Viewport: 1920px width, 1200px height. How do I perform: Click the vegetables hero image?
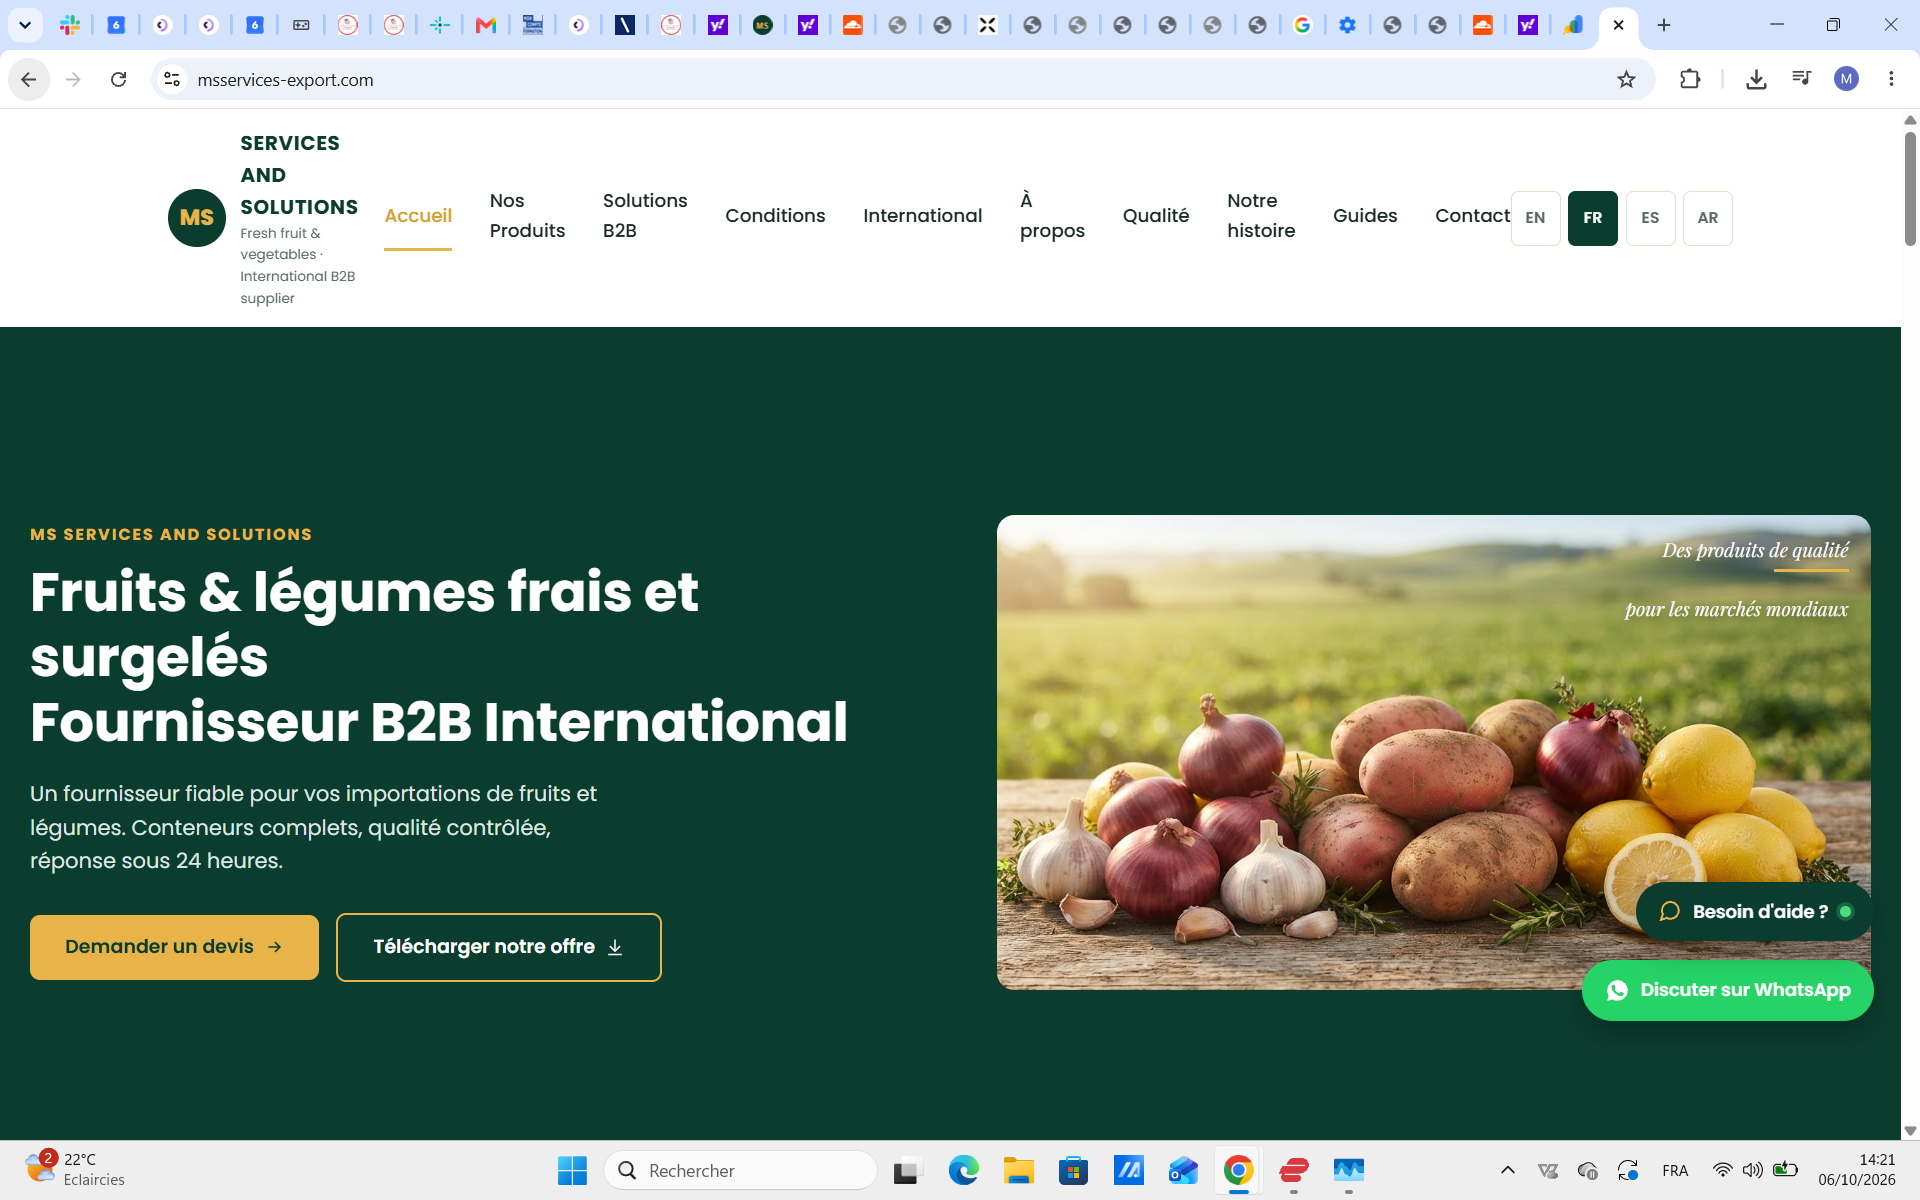tap(1433, 752)
